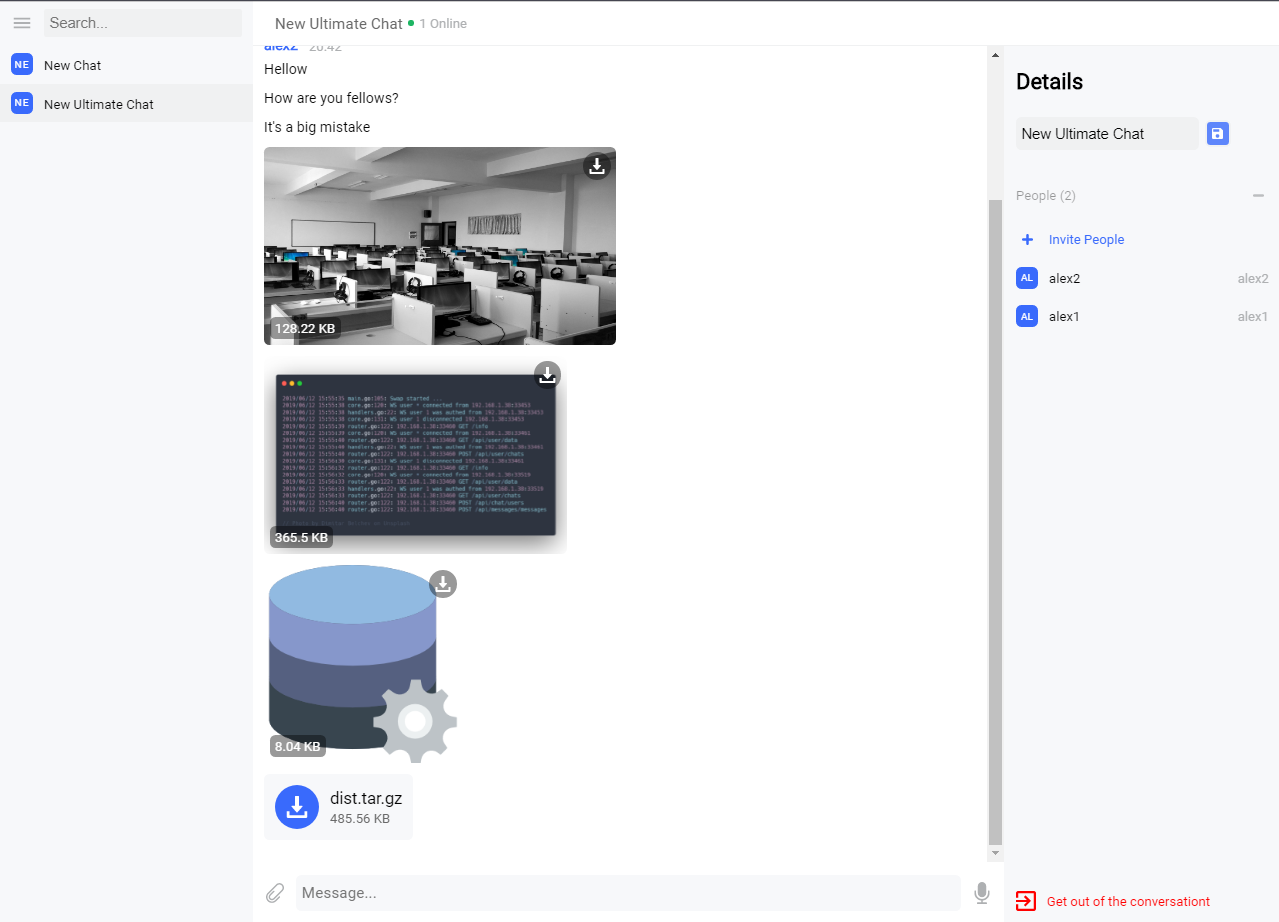Download the dist.tar.gz file

coord(297,807)
